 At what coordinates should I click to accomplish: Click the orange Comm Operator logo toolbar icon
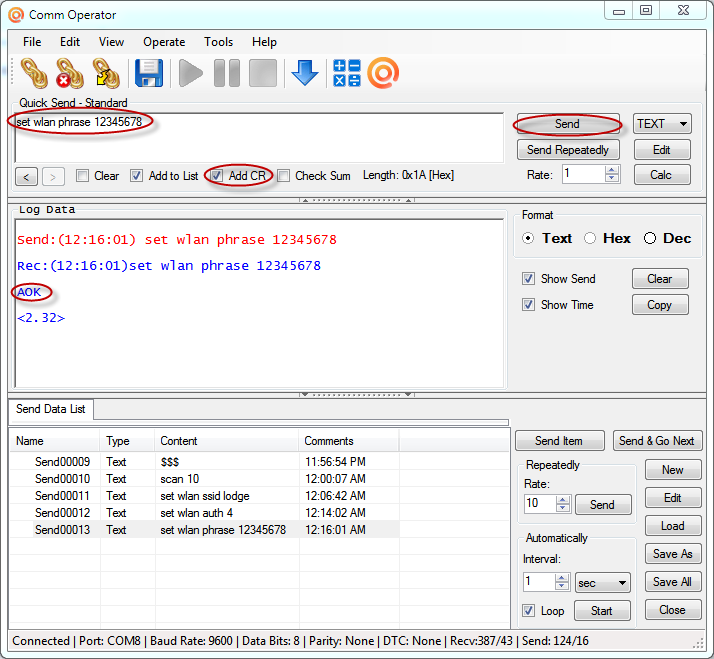tap(383, 73)
